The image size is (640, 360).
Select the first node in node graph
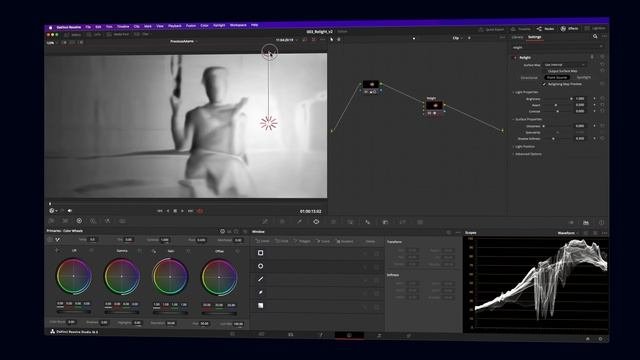(x=371, y=84)
